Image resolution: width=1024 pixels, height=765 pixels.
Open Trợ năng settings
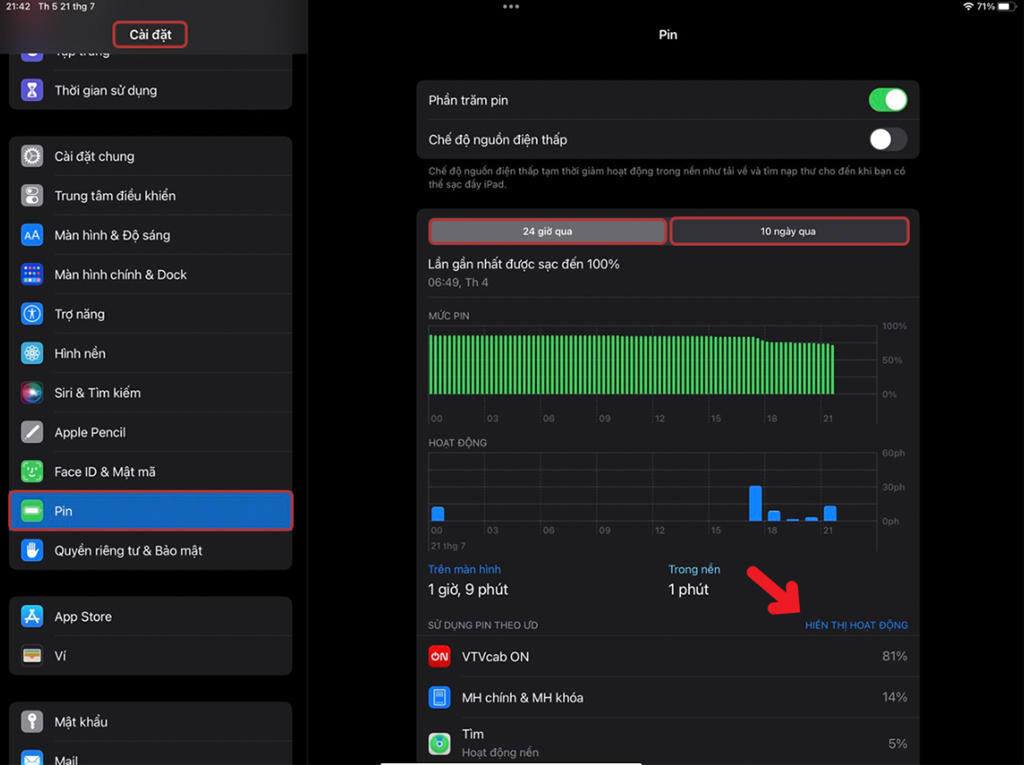coord(150,314)
